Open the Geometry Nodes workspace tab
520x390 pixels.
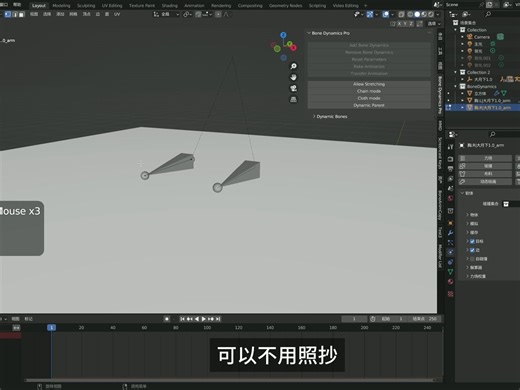click(286, 6)
